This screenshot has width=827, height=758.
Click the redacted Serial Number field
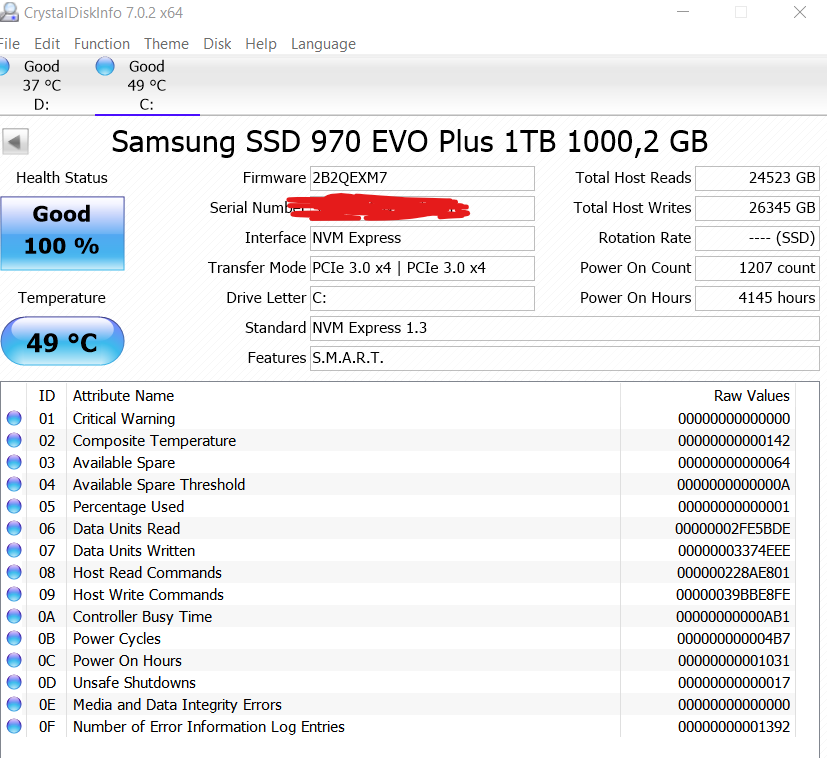pyautogui.click(x=422, y=208)
